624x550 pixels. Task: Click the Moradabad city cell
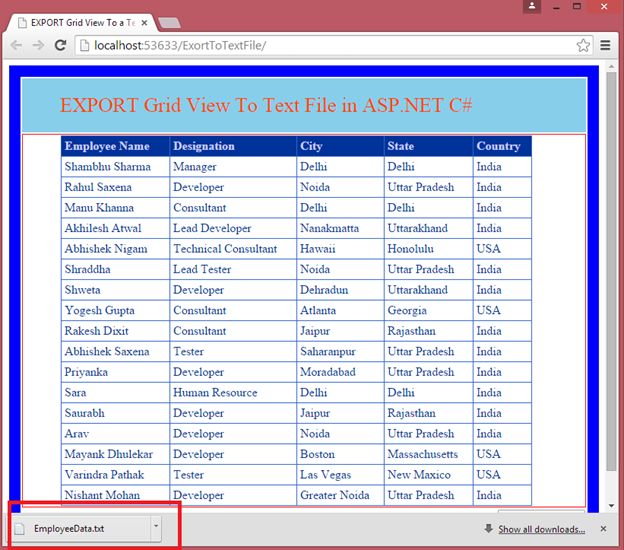click(341, 372)
